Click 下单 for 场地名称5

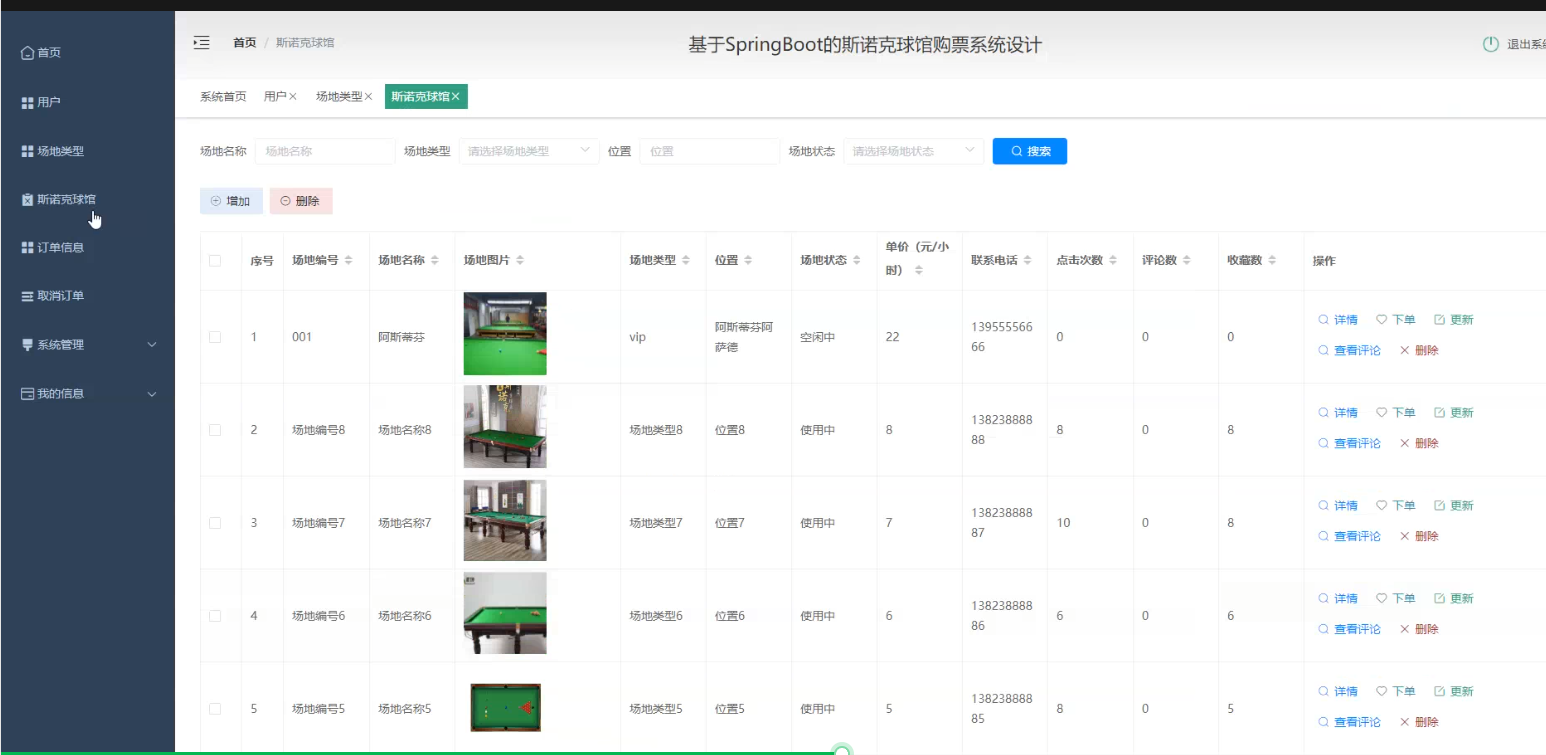(x=1396, y=692)
